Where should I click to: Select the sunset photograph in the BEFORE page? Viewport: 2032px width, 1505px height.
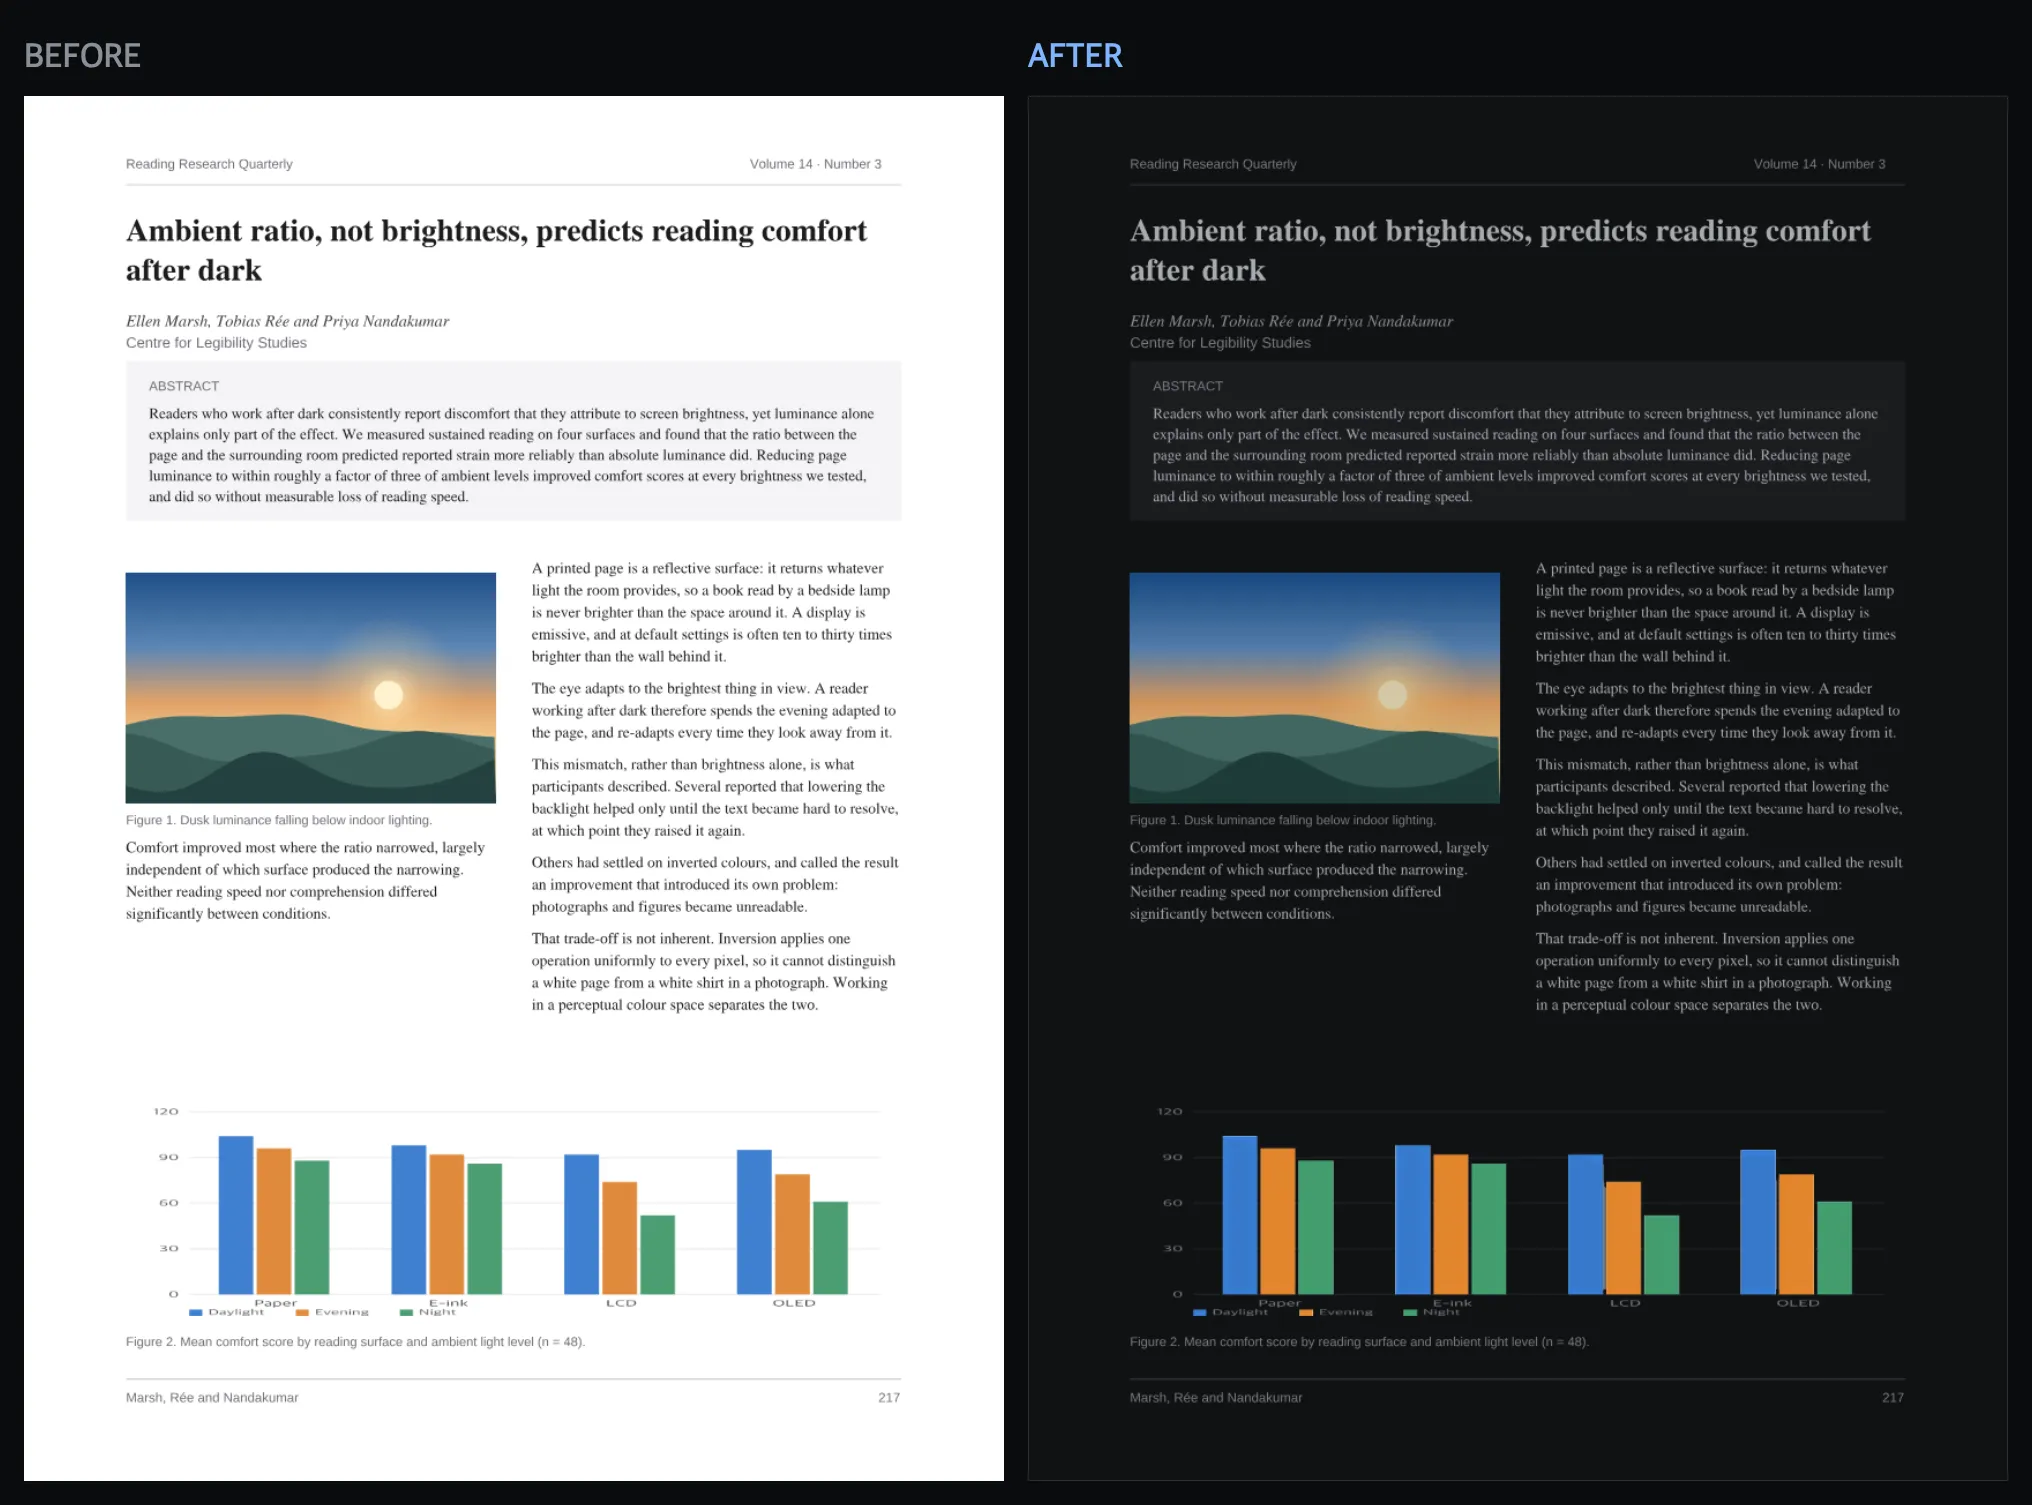(311, 688)
